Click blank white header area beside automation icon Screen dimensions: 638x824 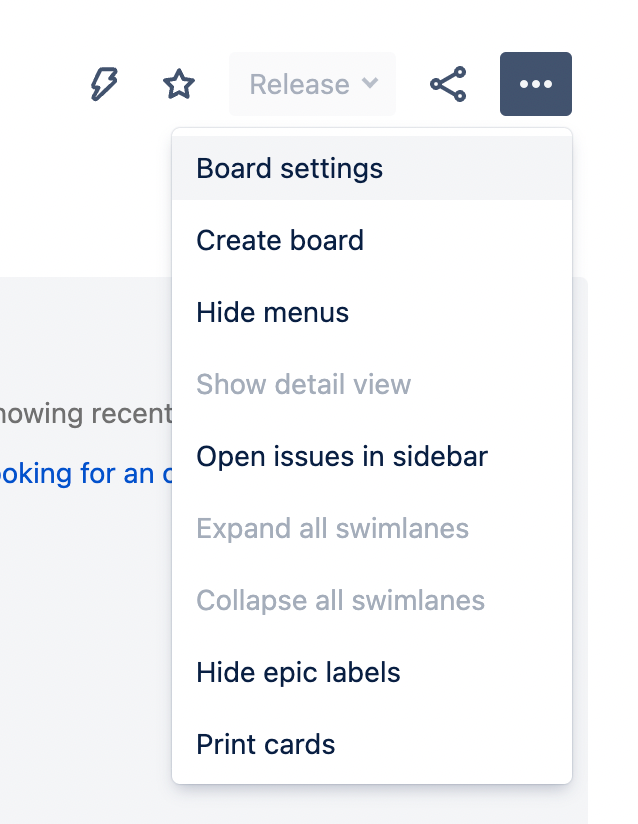tap(42, 84)
